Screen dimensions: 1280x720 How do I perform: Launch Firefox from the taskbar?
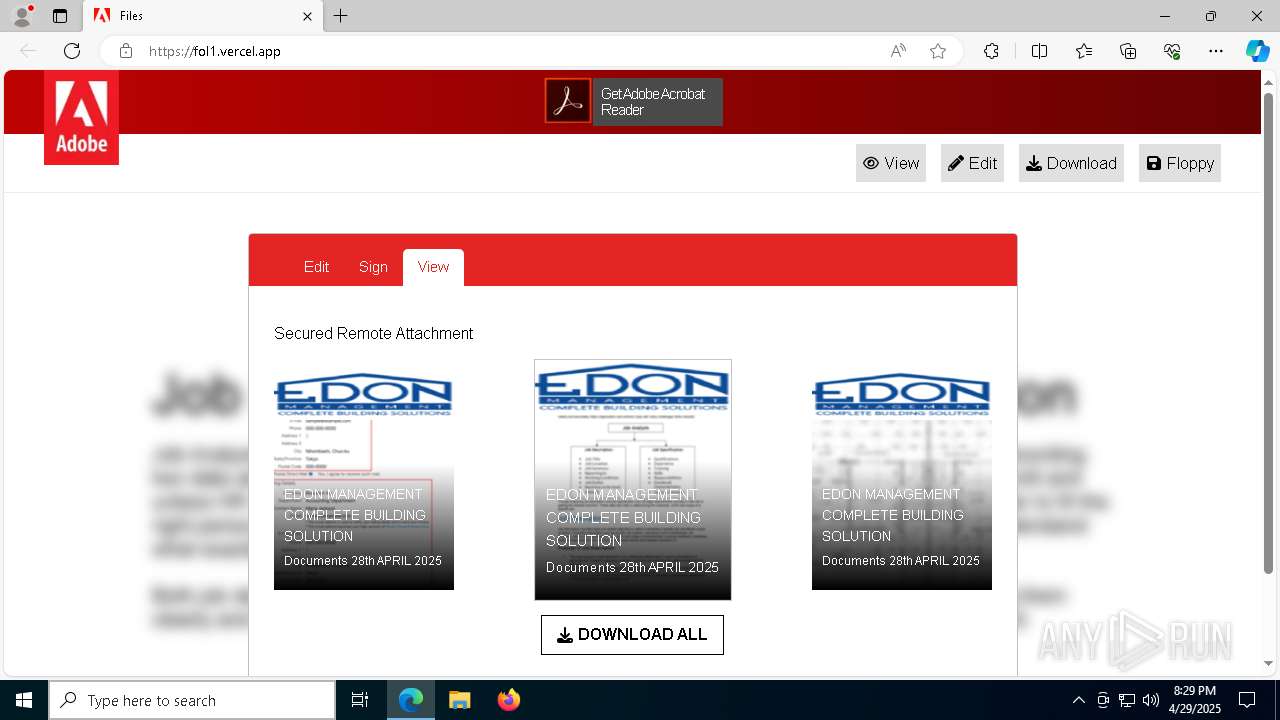pyautogui.click(x=509, y=700)
